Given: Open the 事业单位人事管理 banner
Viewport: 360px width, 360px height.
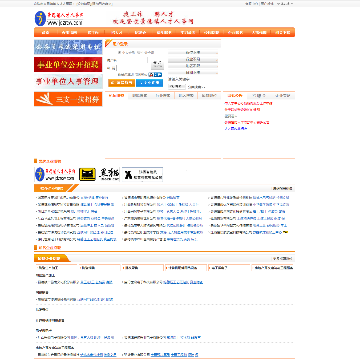Looking at the screenshot, I should 68,82.
